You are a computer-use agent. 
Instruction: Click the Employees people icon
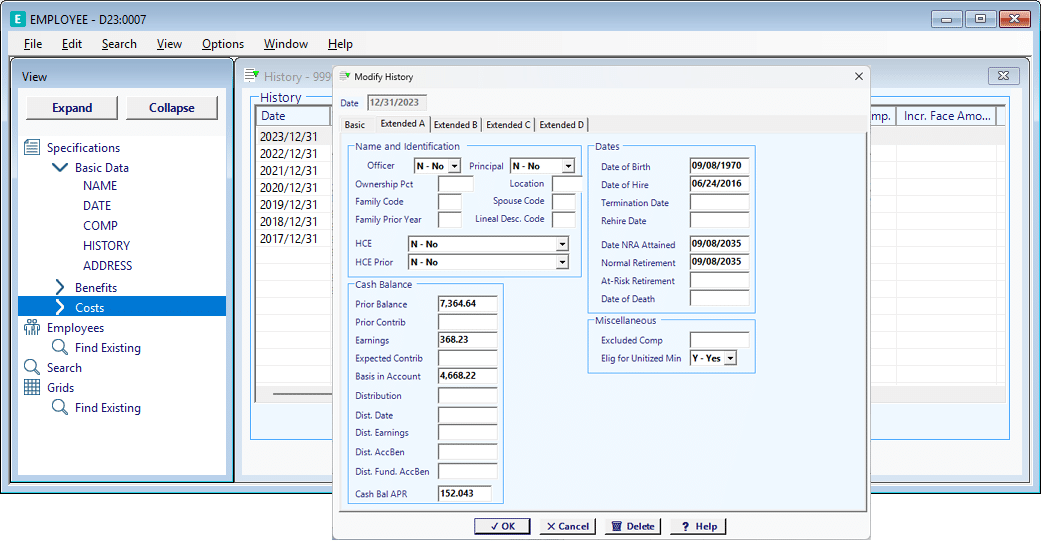tap(32, 327)
